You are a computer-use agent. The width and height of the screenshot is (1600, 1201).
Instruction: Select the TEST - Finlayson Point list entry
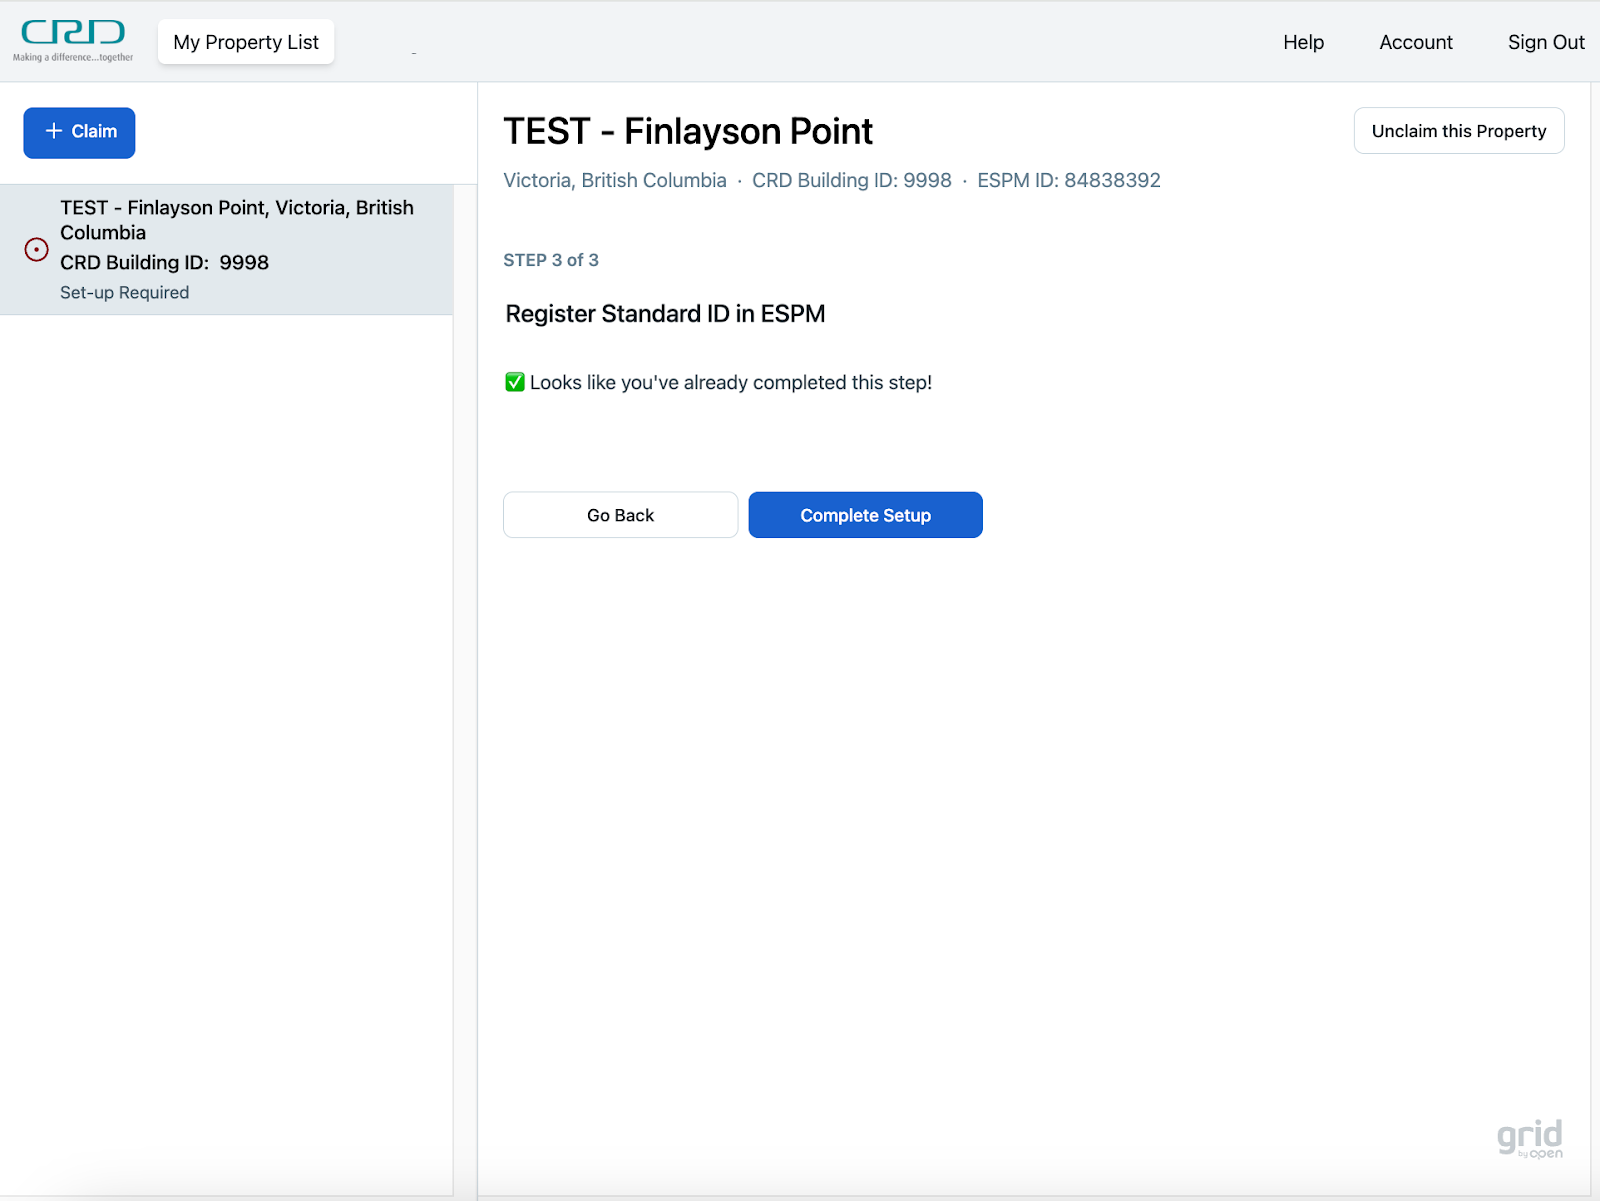(x=236, y=220)
